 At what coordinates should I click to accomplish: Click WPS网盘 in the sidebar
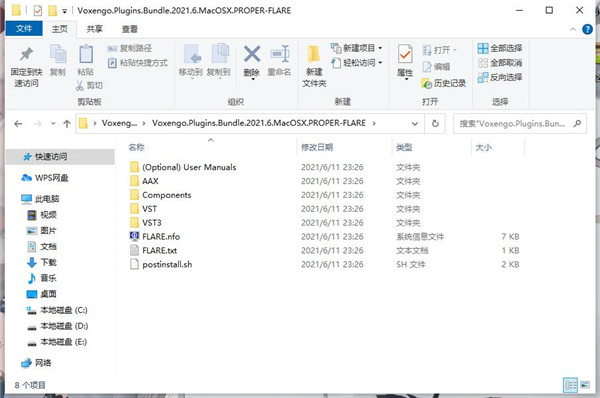tap(46, 178)
